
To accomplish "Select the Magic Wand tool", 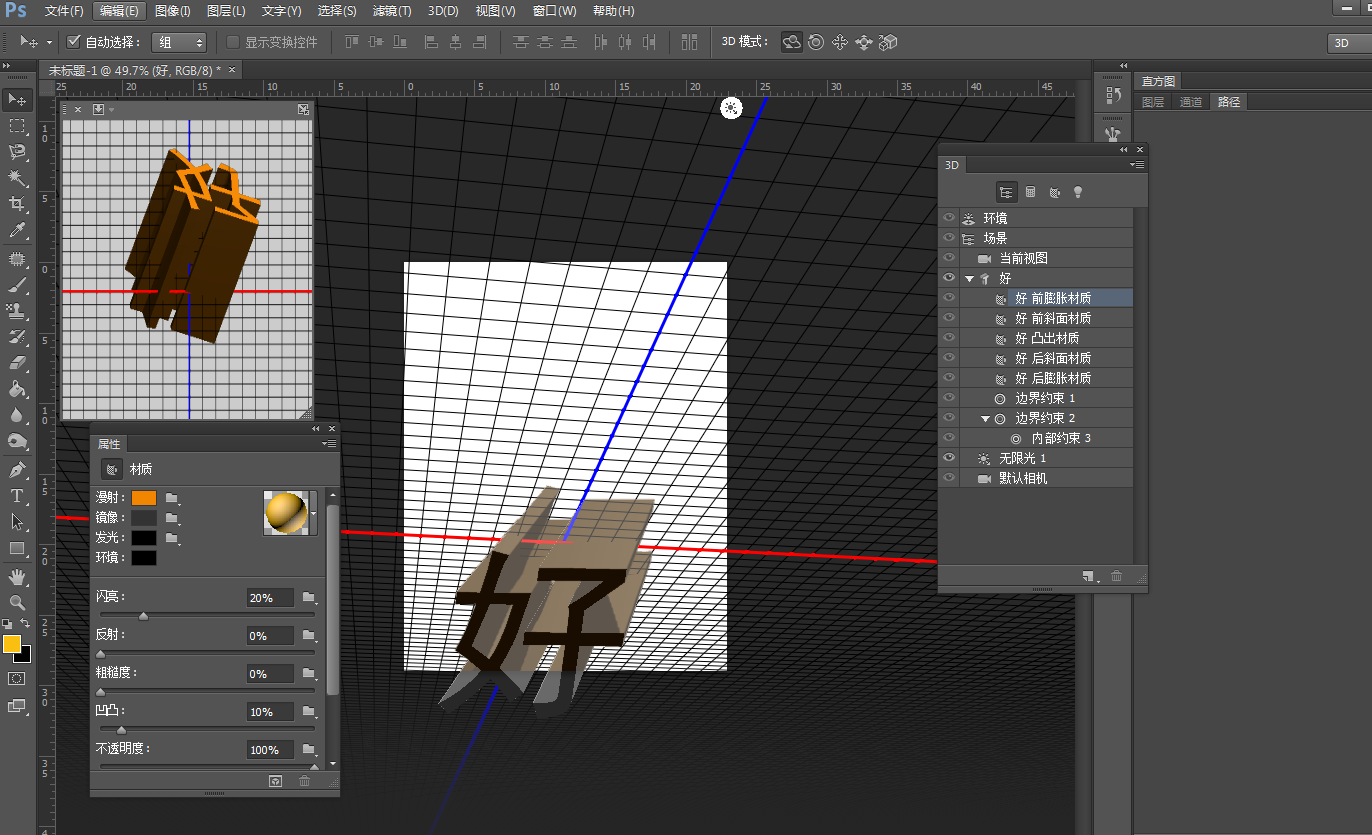I will (17, 178).
